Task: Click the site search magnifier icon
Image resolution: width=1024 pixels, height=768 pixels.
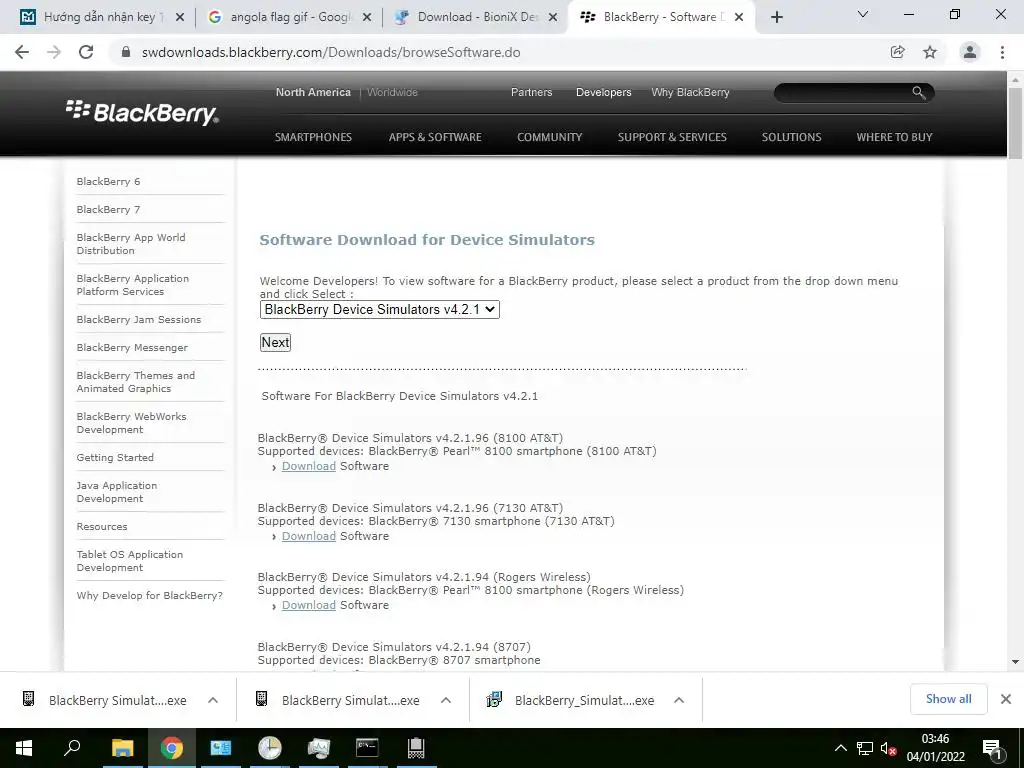Action: tap(919, 93)
